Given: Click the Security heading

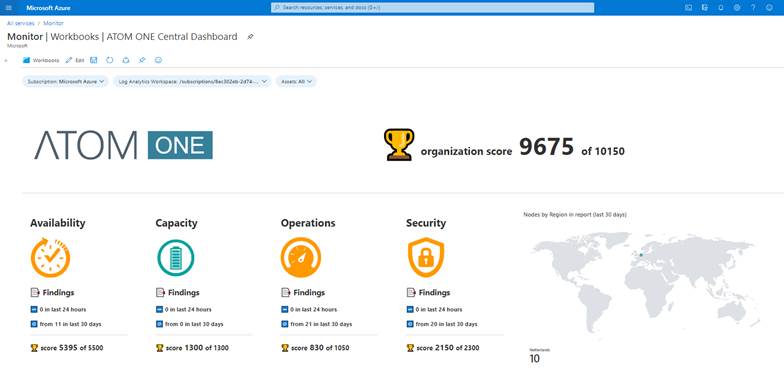Looking at the screenshot, I should (x=426, y=223).
